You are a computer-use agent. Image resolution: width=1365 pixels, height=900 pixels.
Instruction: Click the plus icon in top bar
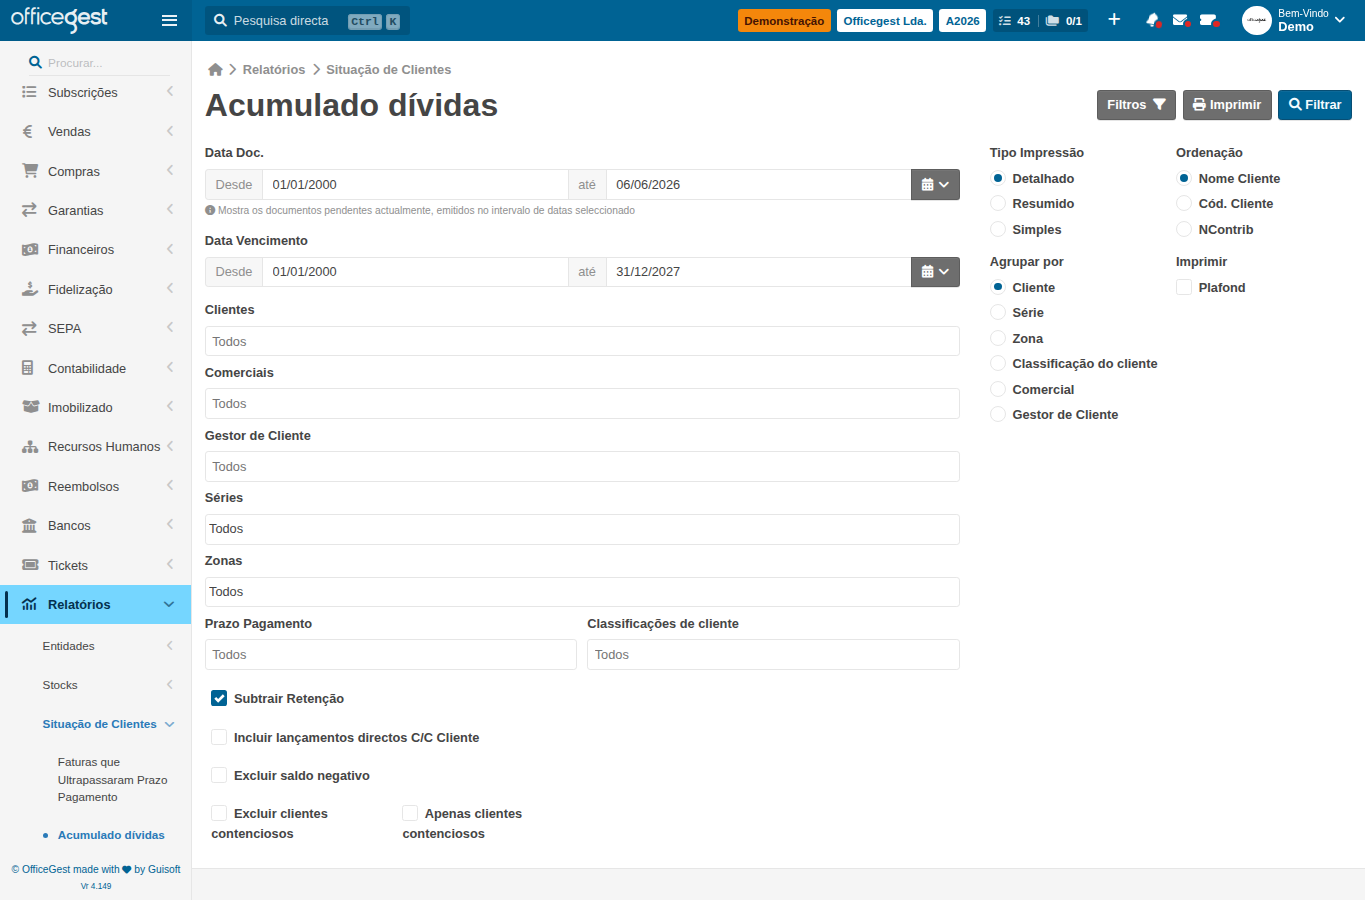pyautogui.click(x=1114, y=20)
